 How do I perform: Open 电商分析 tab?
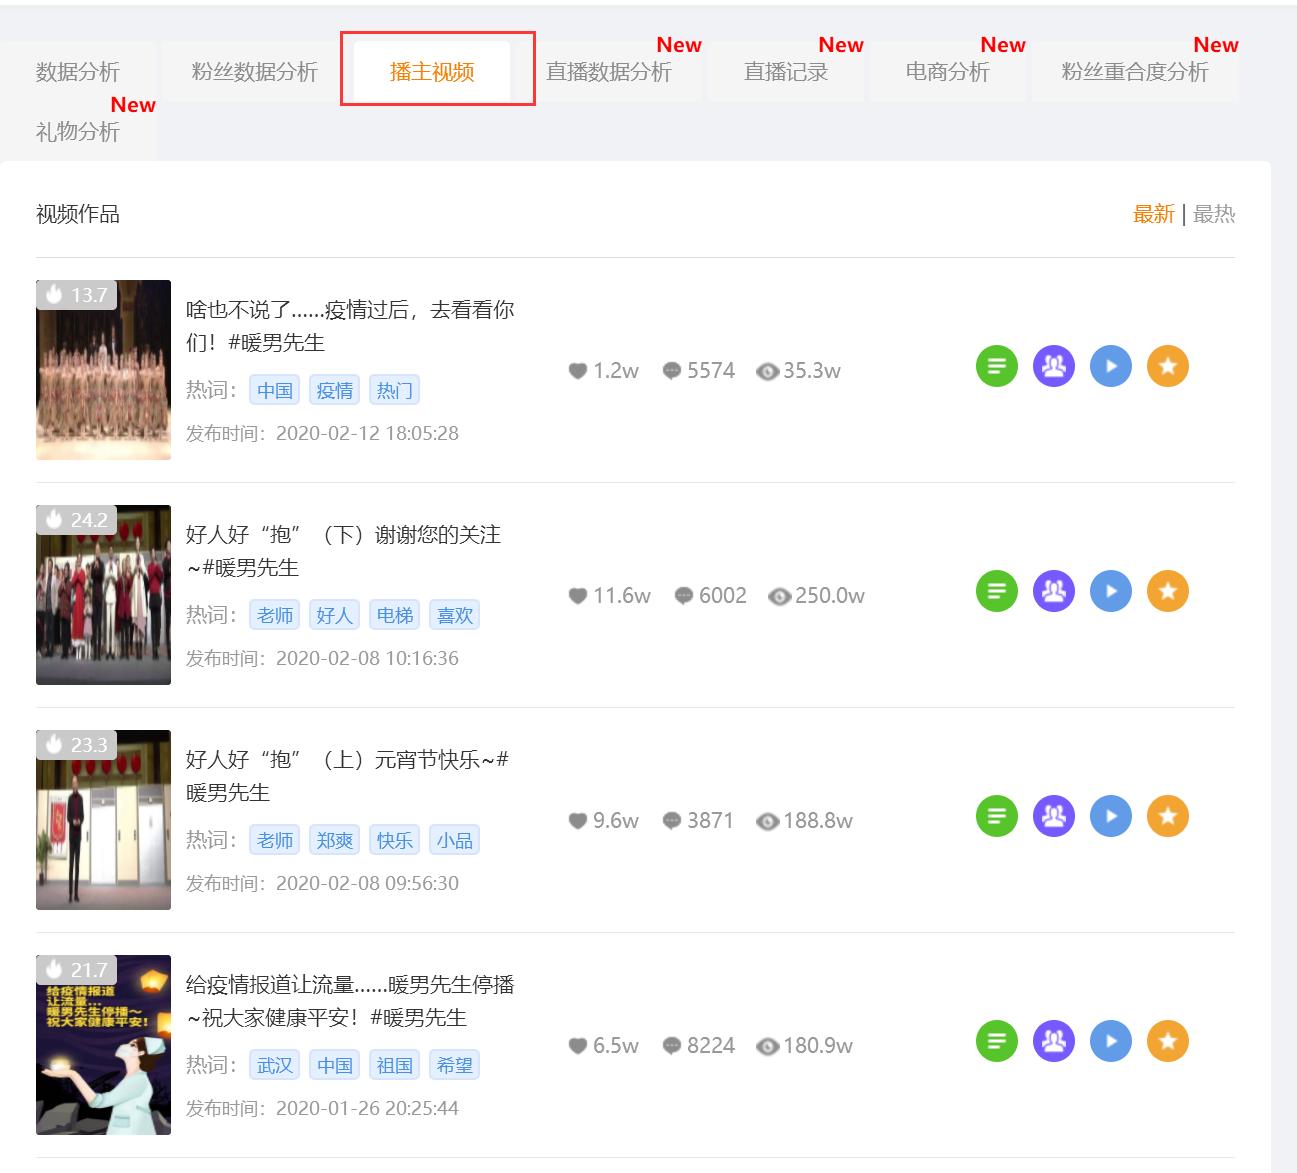[947, 72]
